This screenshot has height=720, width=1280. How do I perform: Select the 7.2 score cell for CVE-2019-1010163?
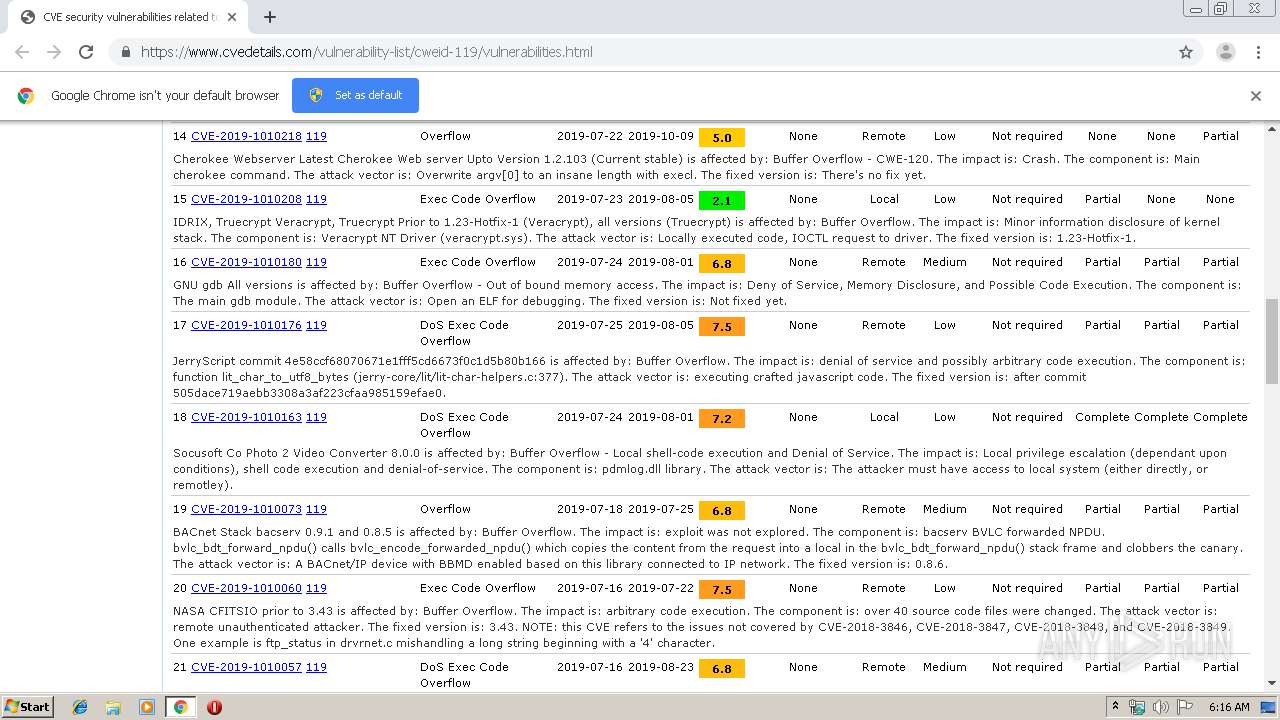(x=721, y=418)
